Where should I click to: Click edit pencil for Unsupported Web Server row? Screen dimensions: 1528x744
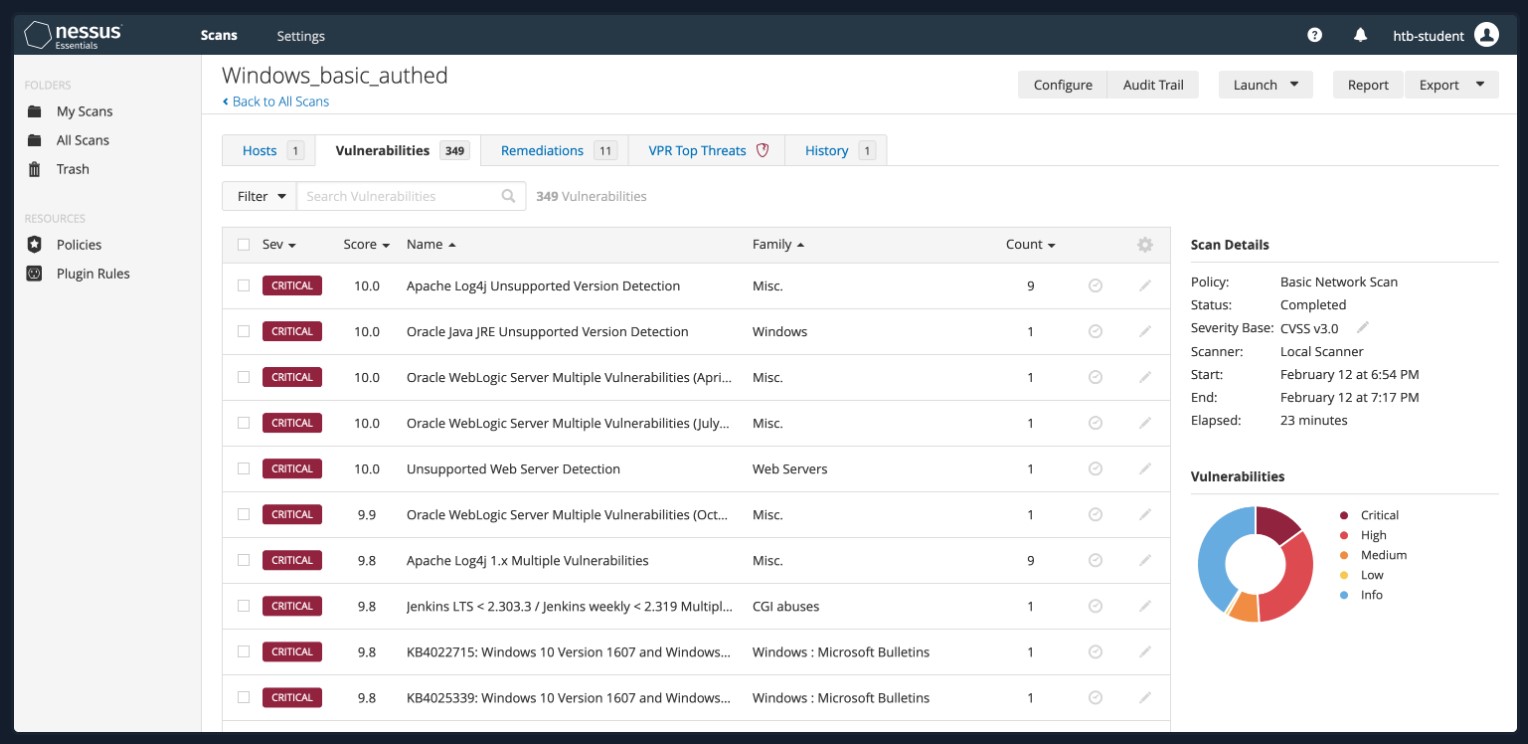tap(1145, 468)
